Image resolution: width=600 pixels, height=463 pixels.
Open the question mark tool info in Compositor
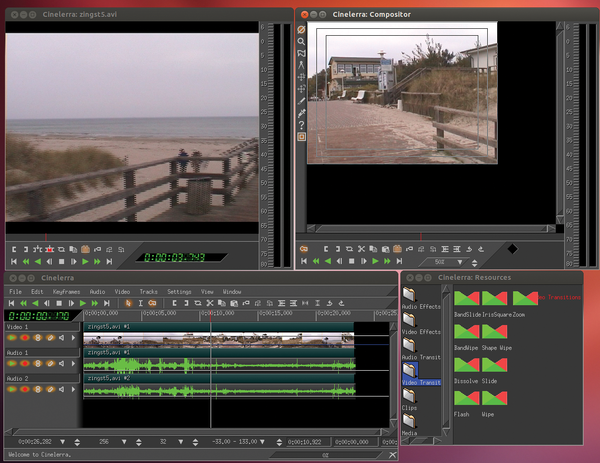point(301,125)
